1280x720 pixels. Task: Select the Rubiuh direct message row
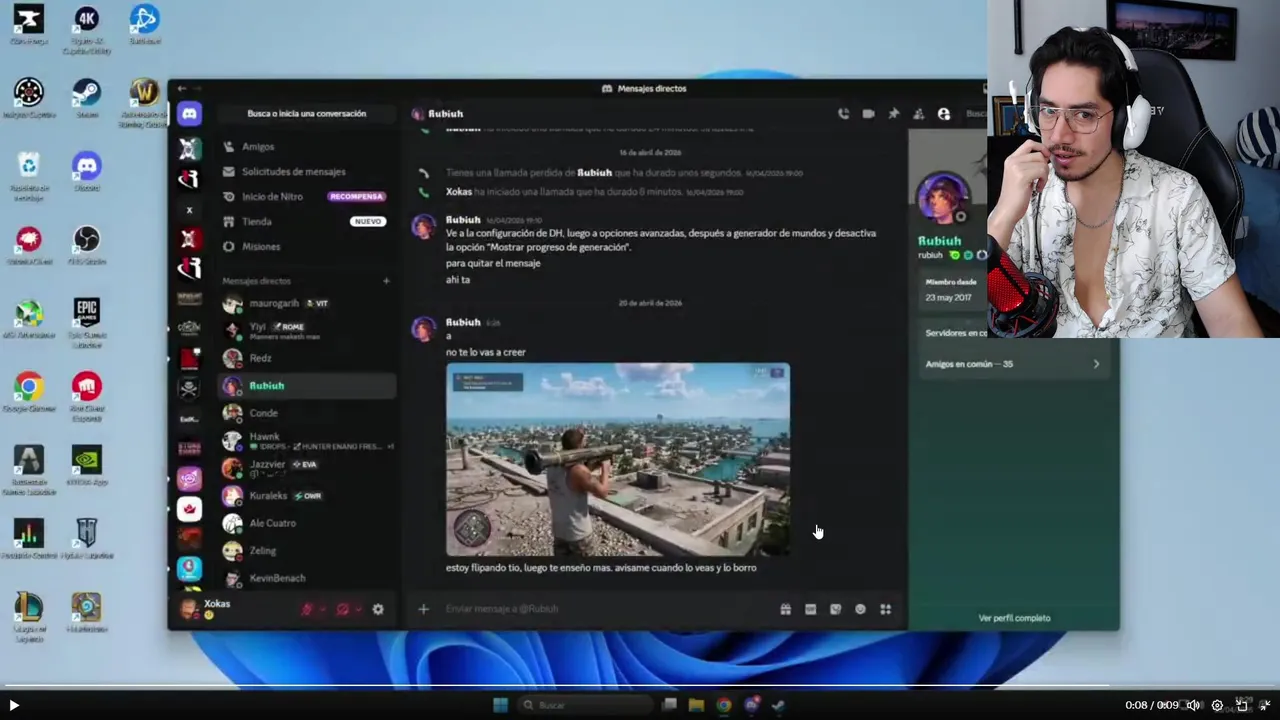pos(306,386)
